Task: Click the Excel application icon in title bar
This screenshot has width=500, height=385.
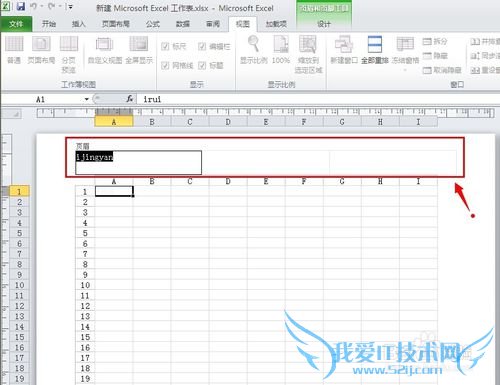Action: tap(6, 6)
